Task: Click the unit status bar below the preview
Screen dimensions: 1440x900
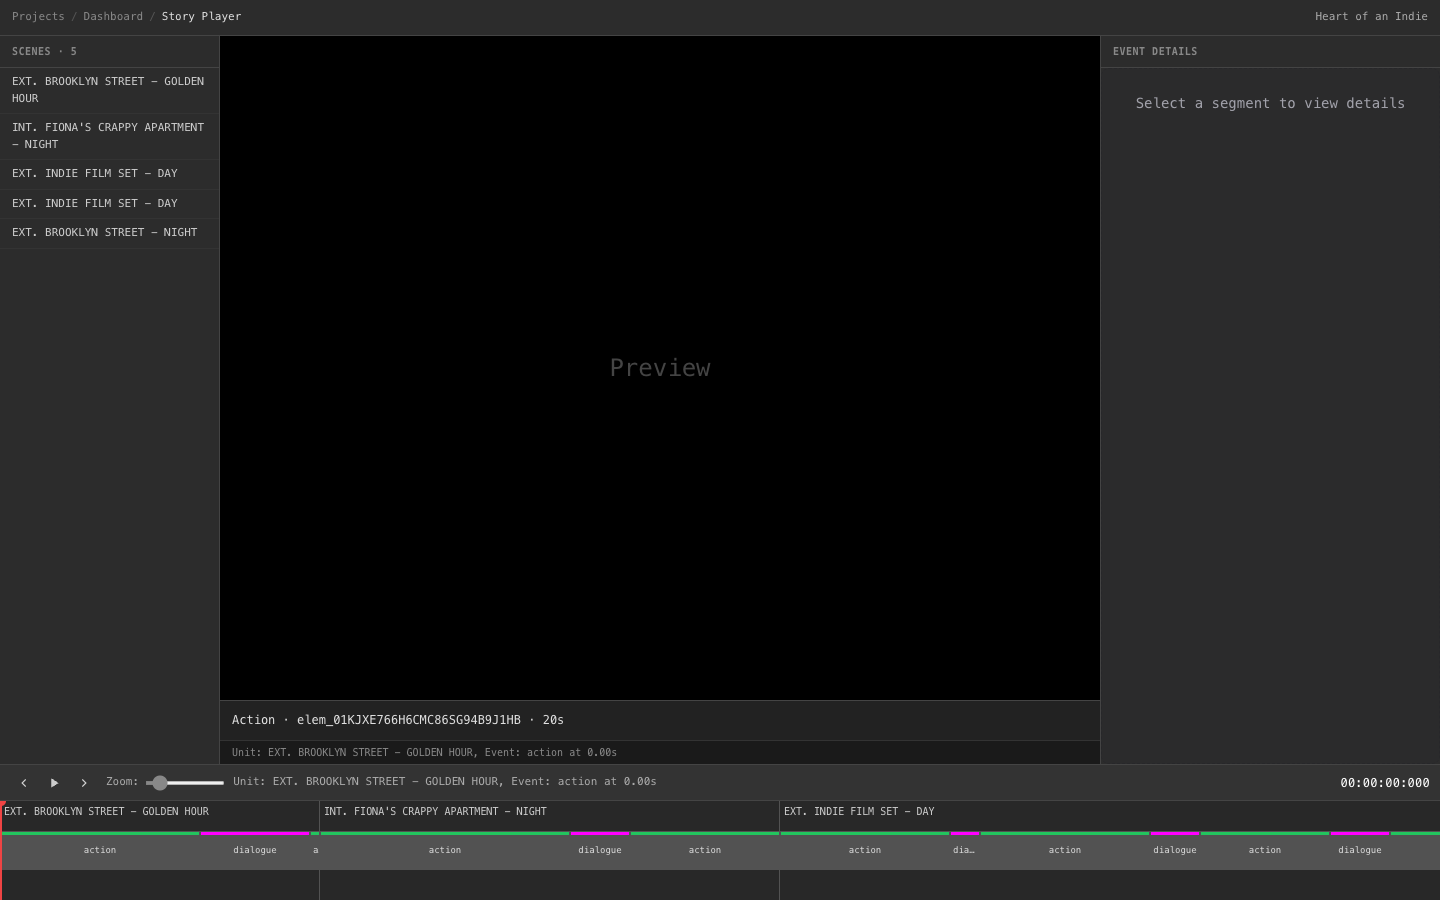Action: point(660,752)
